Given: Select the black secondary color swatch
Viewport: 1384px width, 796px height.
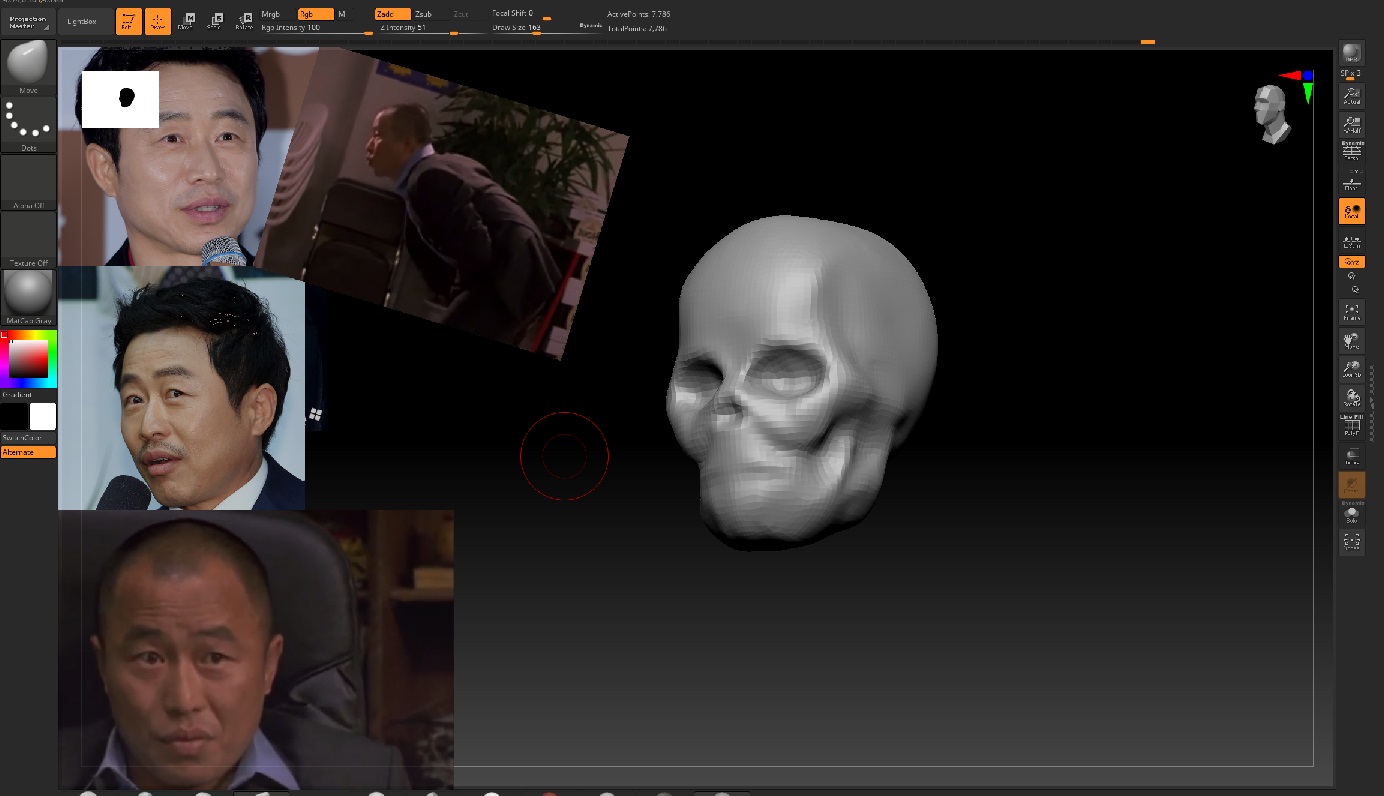Looking at the screenshot, I should (14, 416).
